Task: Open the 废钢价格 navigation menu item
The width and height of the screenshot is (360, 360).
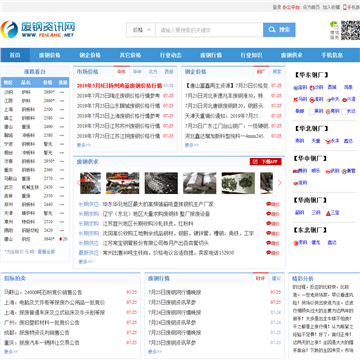Action: pos(49,55)
